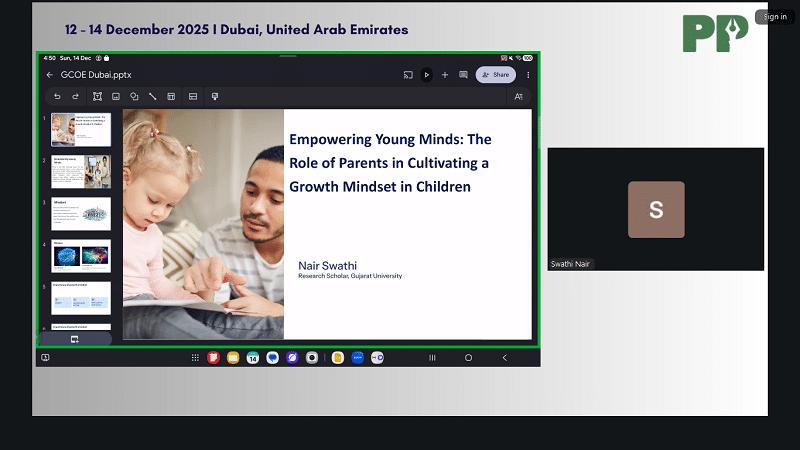Click the plus icon in the top bar
Screen dimensions: 800x450
click(445, 75)
